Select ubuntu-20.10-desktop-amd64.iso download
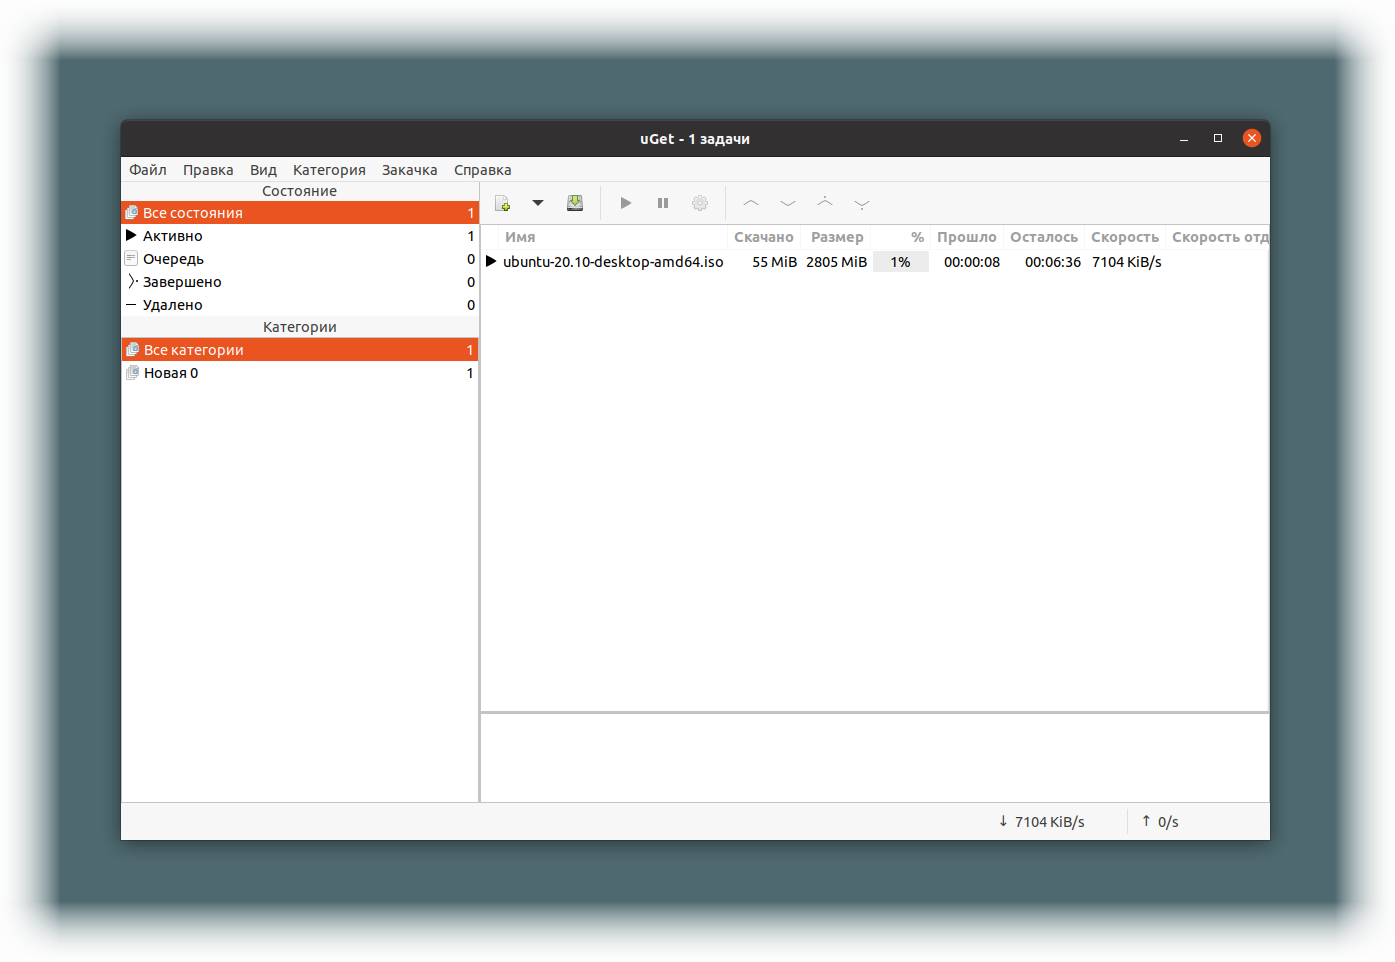 pyautogui.click(x=613, y=262)
